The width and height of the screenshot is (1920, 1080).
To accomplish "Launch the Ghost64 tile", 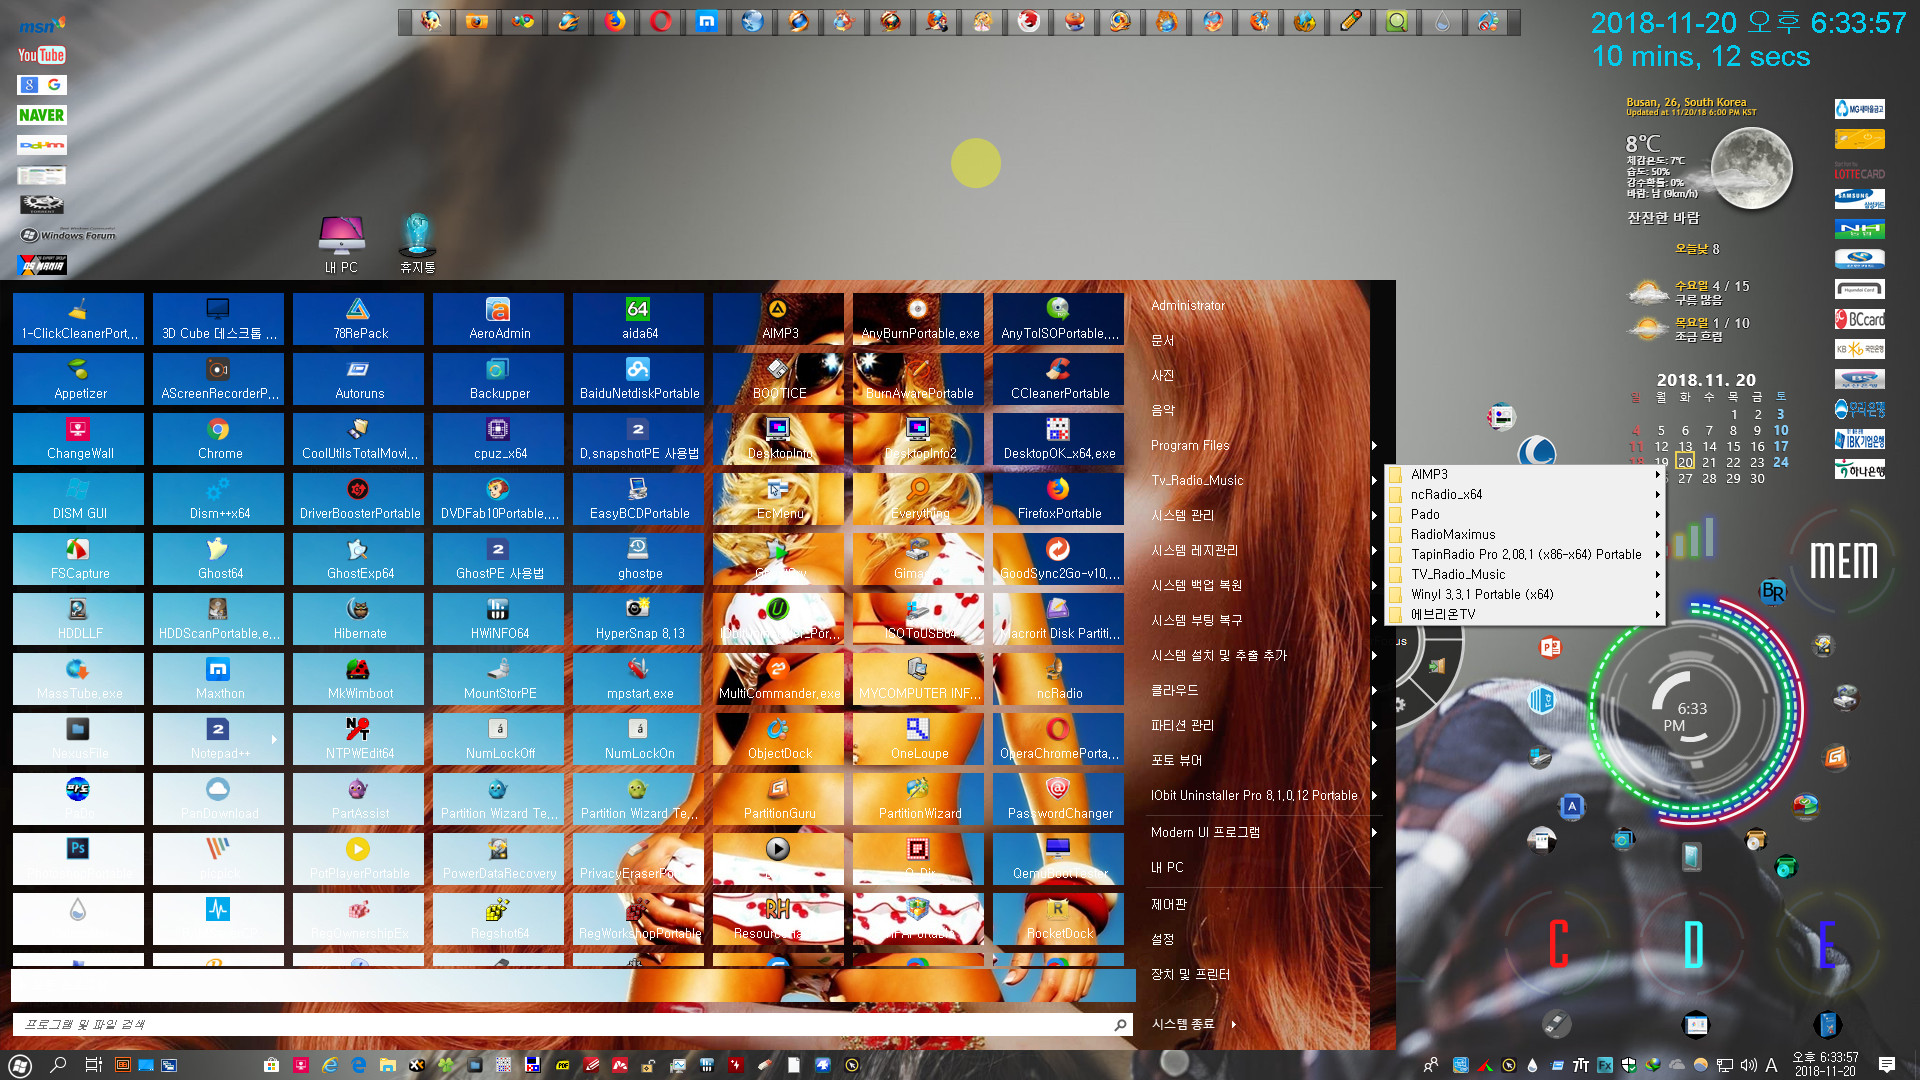I will point(219,559).
